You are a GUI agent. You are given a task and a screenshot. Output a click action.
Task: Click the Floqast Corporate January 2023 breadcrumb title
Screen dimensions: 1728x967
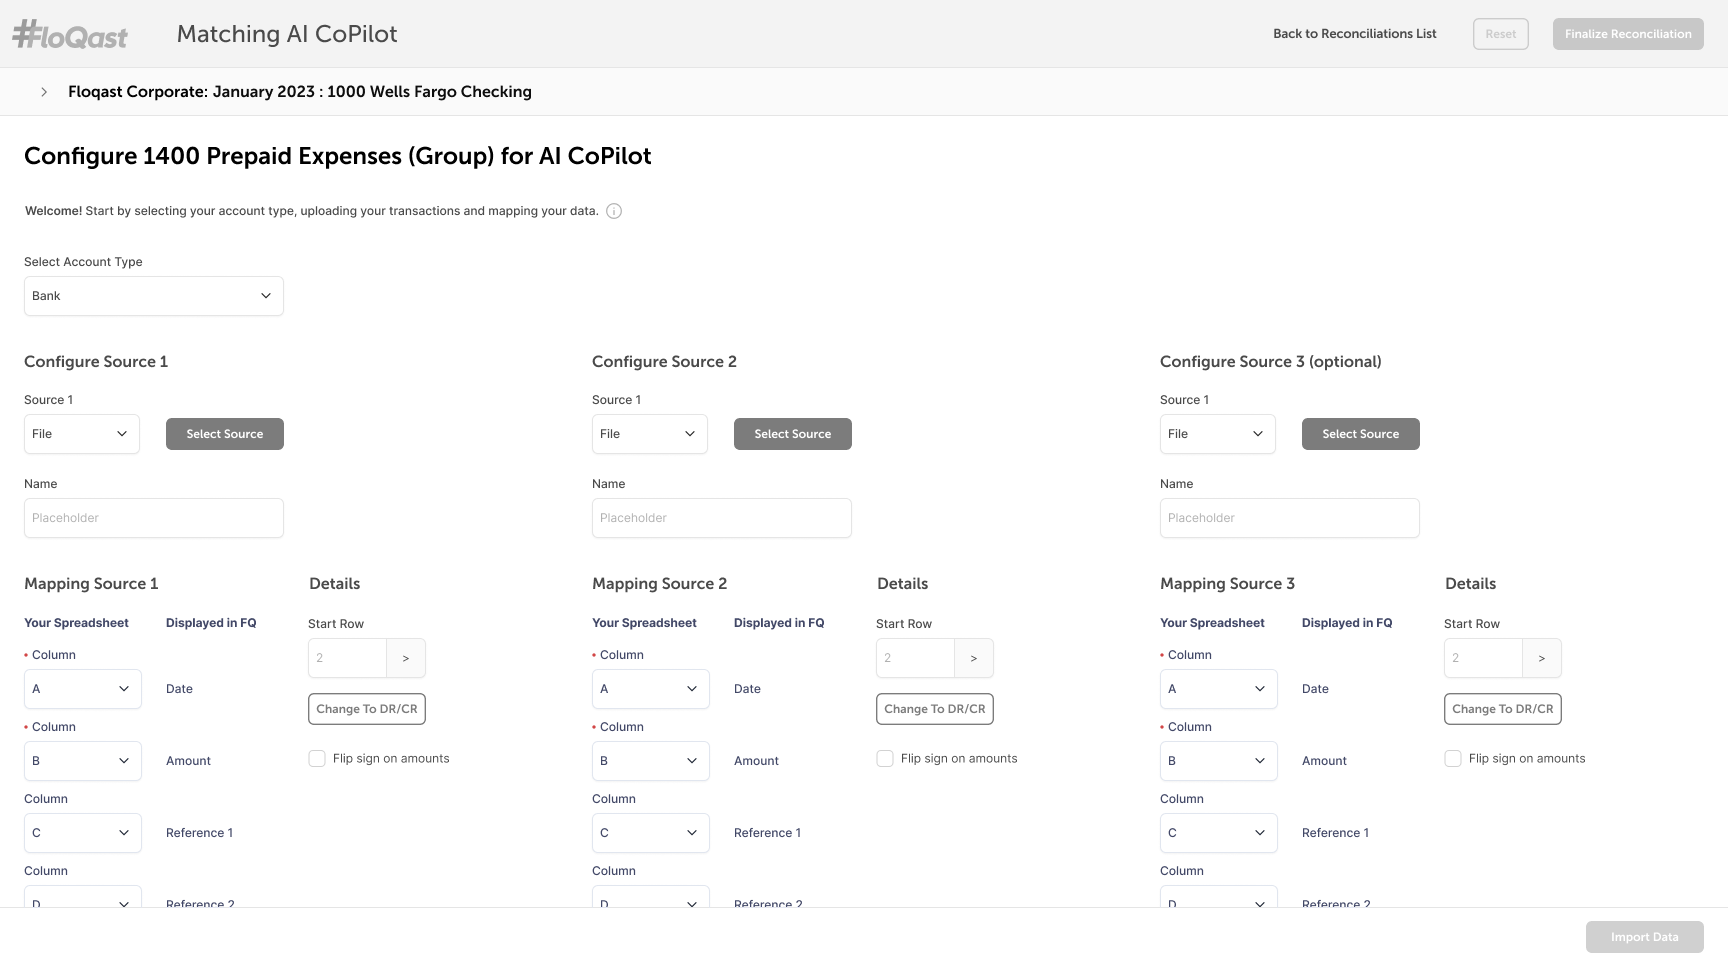(x=300, y=92)
